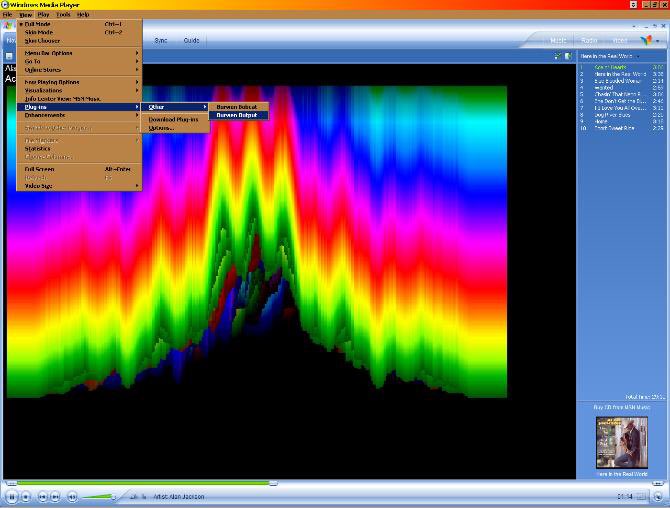This screenshot has width=670, height=508.
Task: Select track 6 She Don't Get the B...
Action: 621,101
